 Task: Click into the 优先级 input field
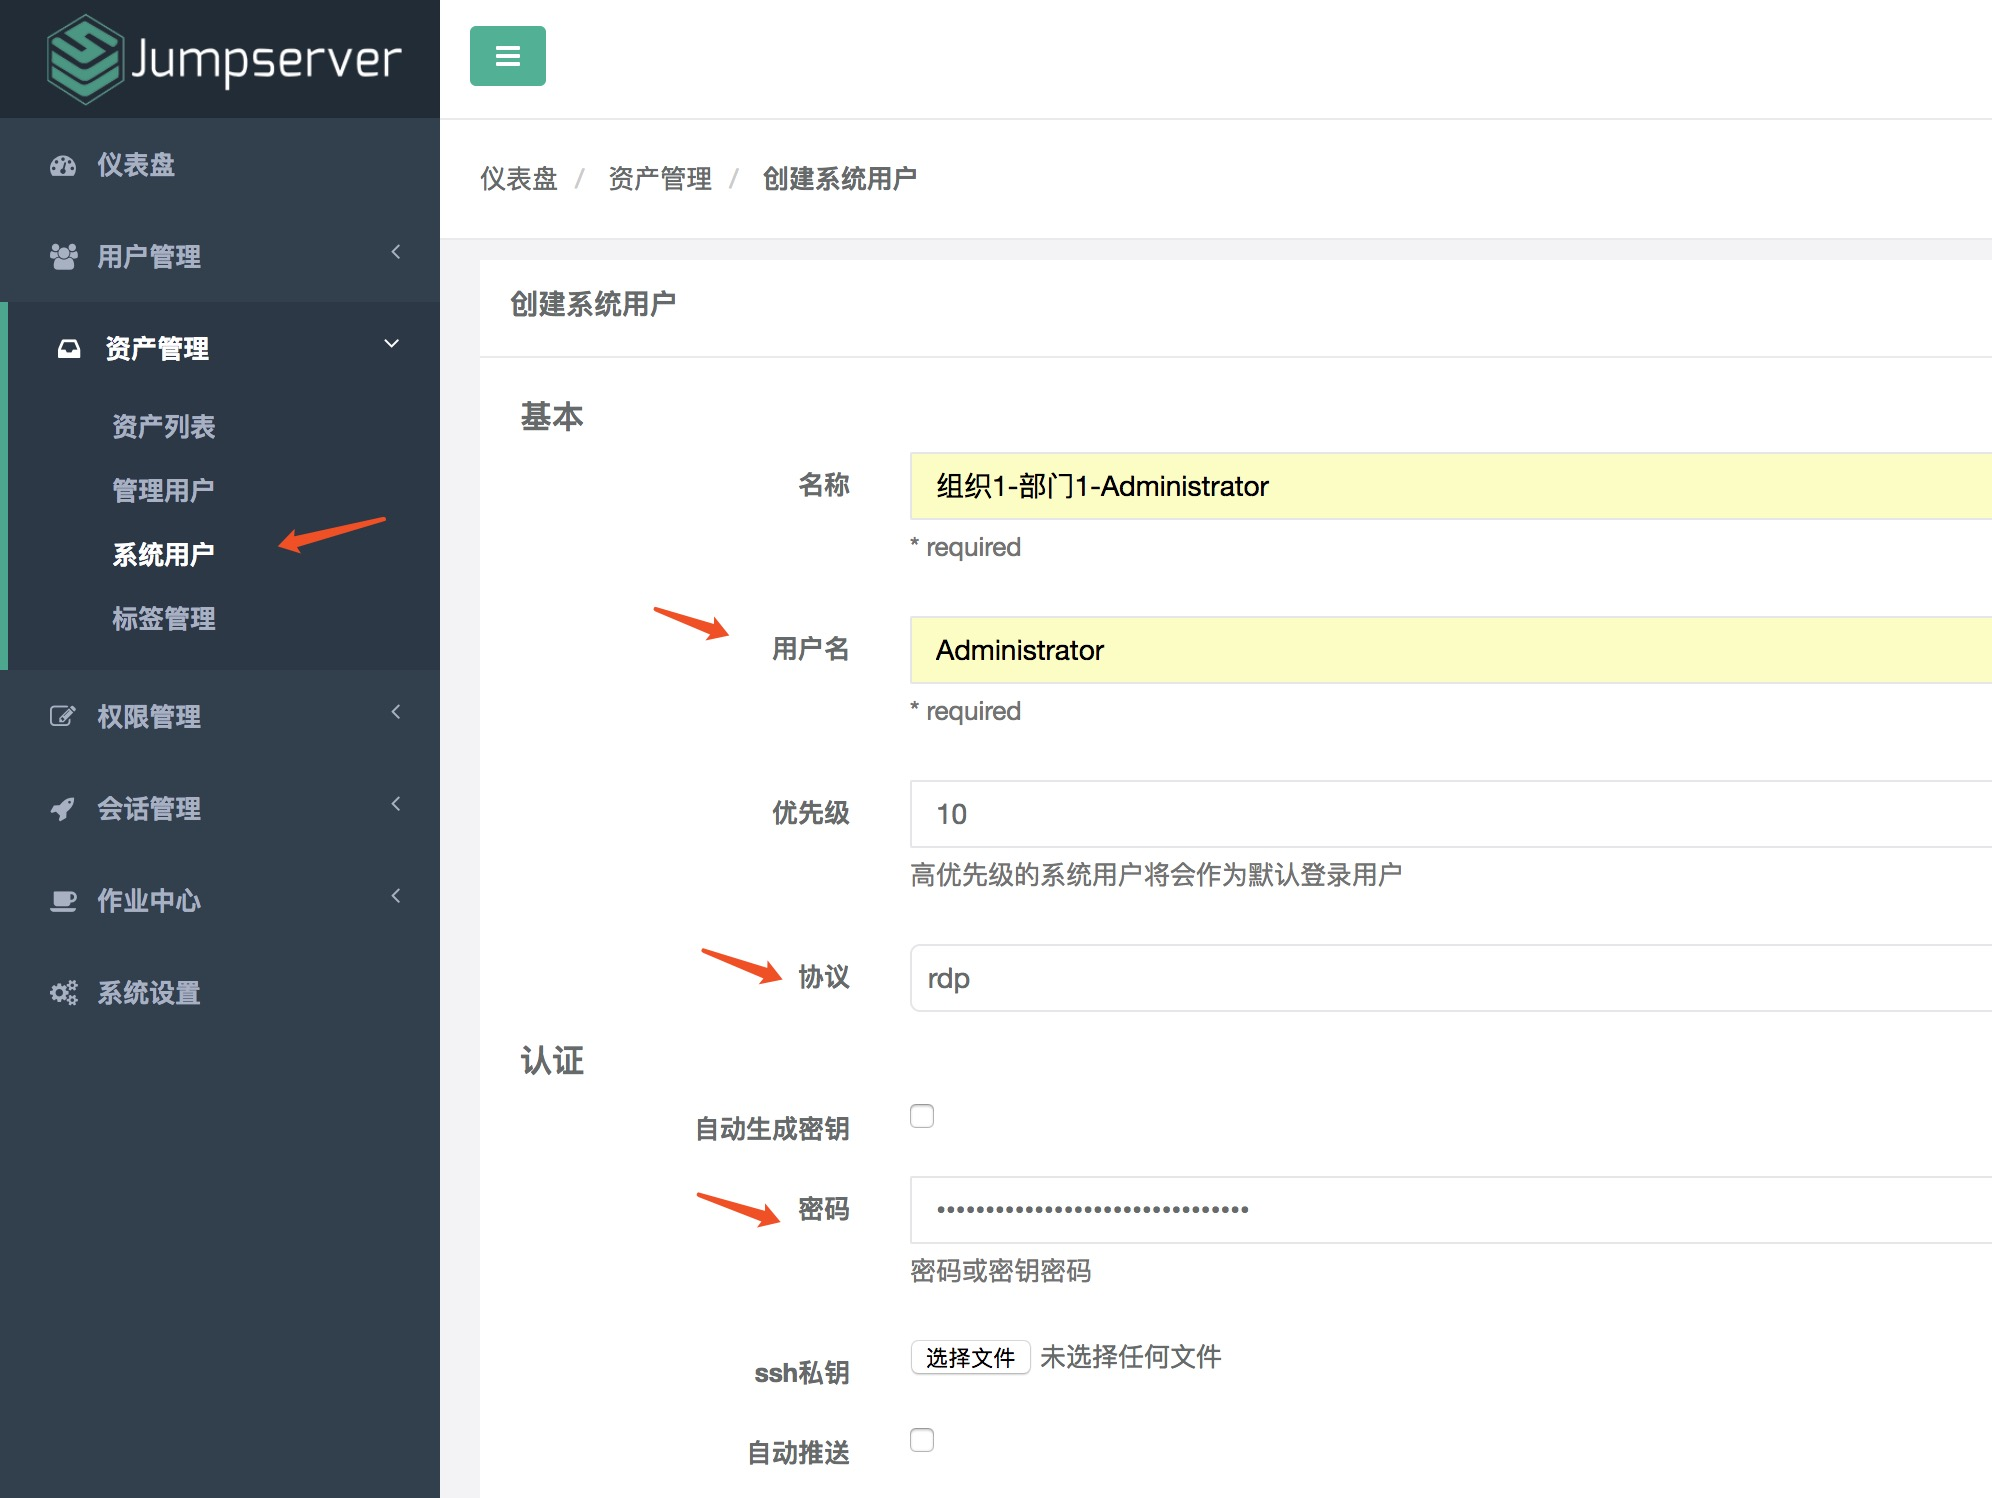pos(1450,814)
